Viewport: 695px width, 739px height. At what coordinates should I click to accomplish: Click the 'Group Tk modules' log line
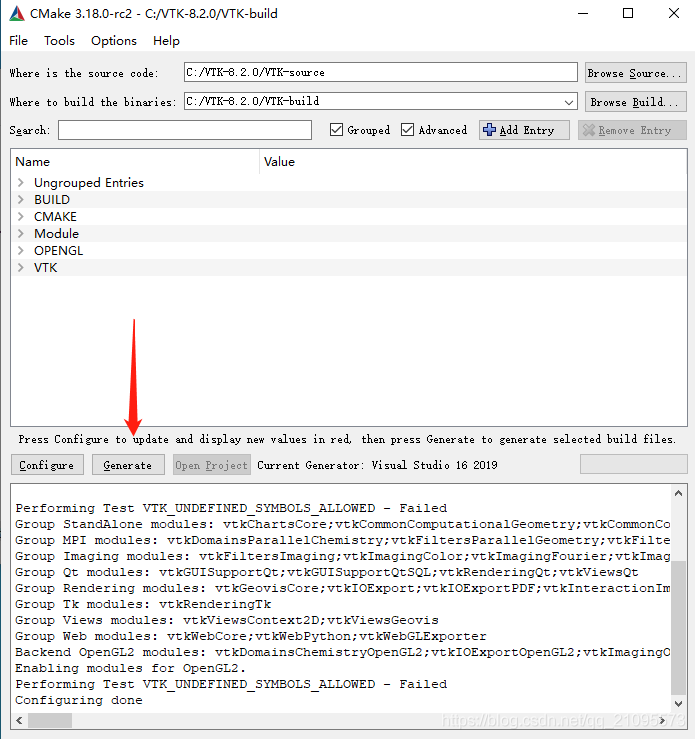click(x=143, y=604)
